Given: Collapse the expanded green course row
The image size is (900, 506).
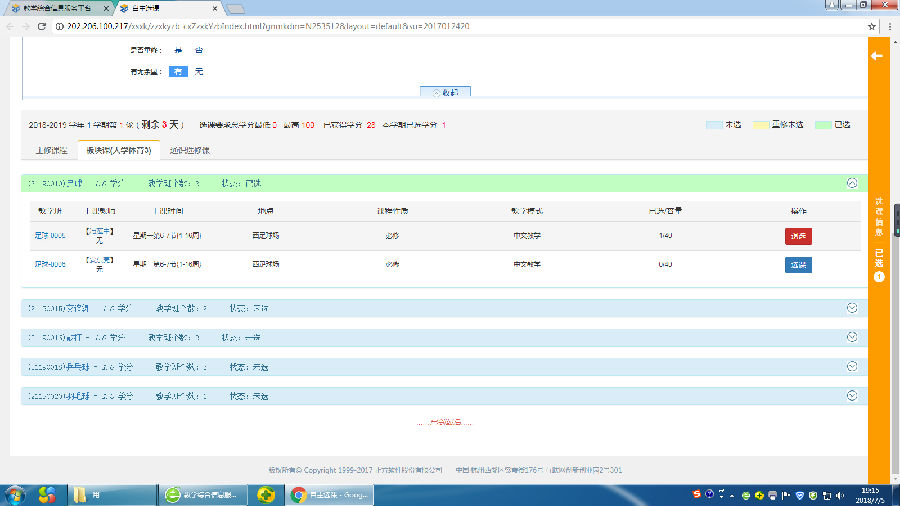Looking at the screenshot, I should point(852,183).
